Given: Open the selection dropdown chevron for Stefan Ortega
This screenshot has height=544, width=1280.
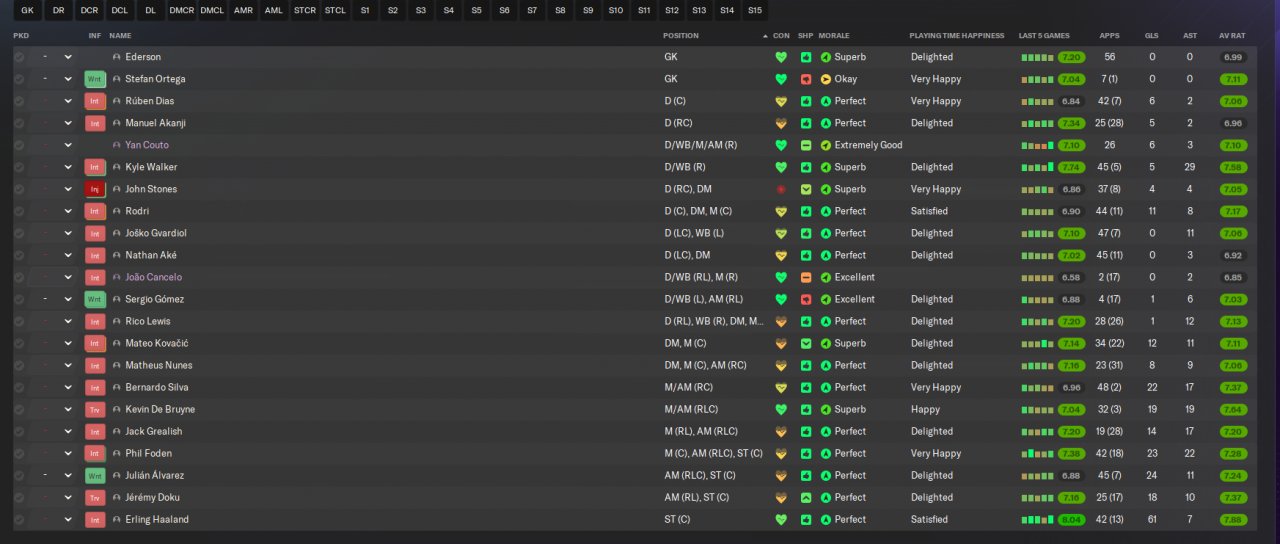Looking at the screenshot, I should (x=68, y=79).
